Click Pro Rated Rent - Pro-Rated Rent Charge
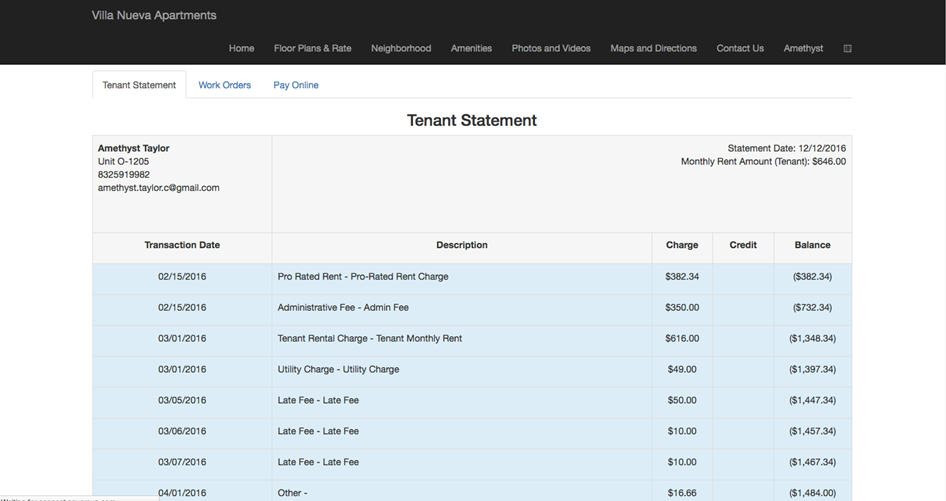 (363, 276)
